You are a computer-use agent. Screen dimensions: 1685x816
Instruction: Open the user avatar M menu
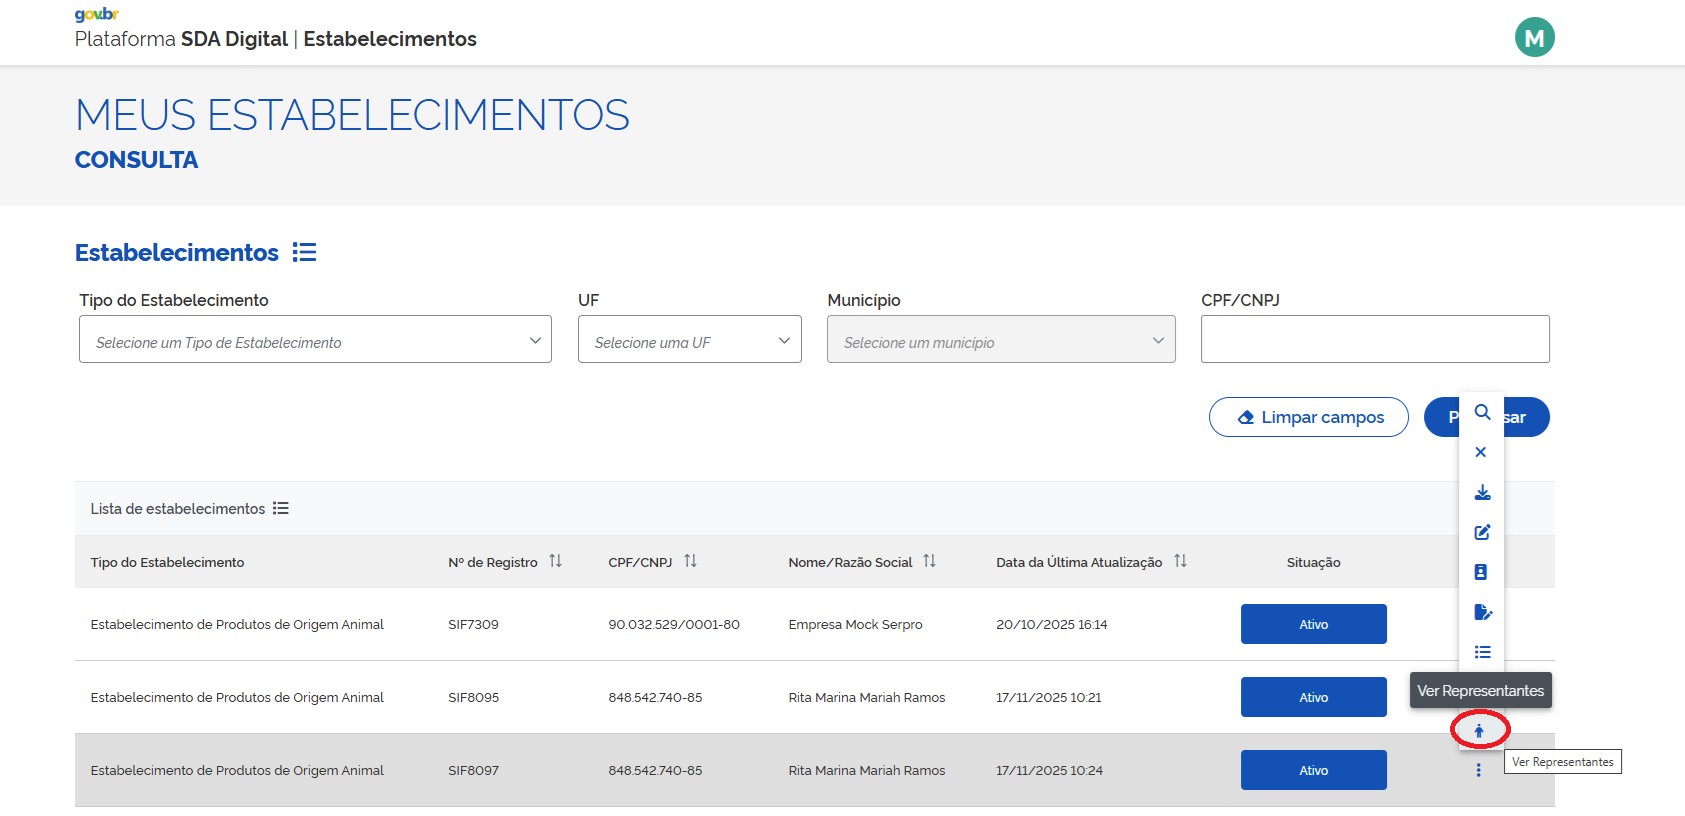[x=1534, y=38]
